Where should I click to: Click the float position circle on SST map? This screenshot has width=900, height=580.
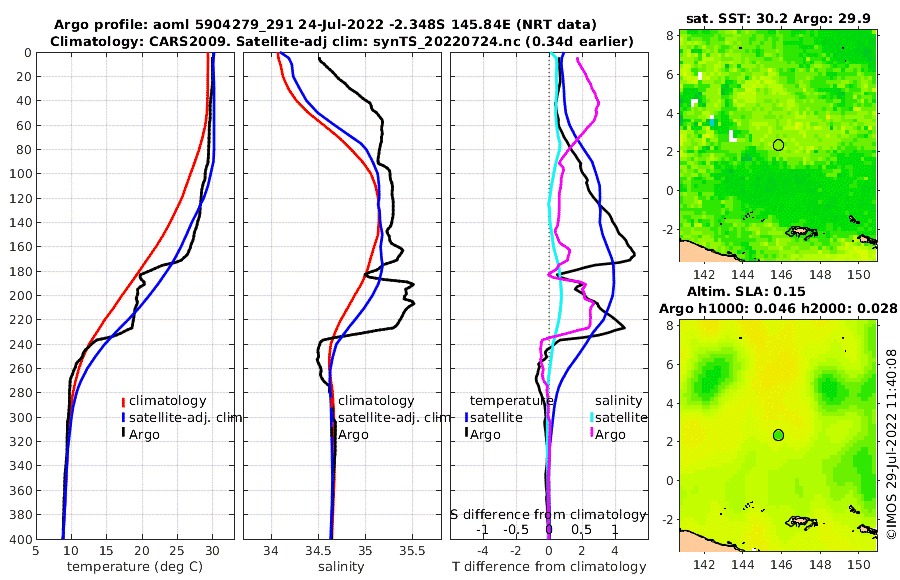click(778, 145)
